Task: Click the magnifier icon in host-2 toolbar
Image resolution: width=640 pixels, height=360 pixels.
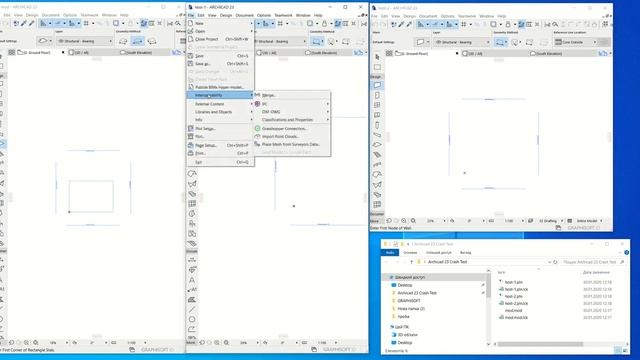Action: point(555,24)
